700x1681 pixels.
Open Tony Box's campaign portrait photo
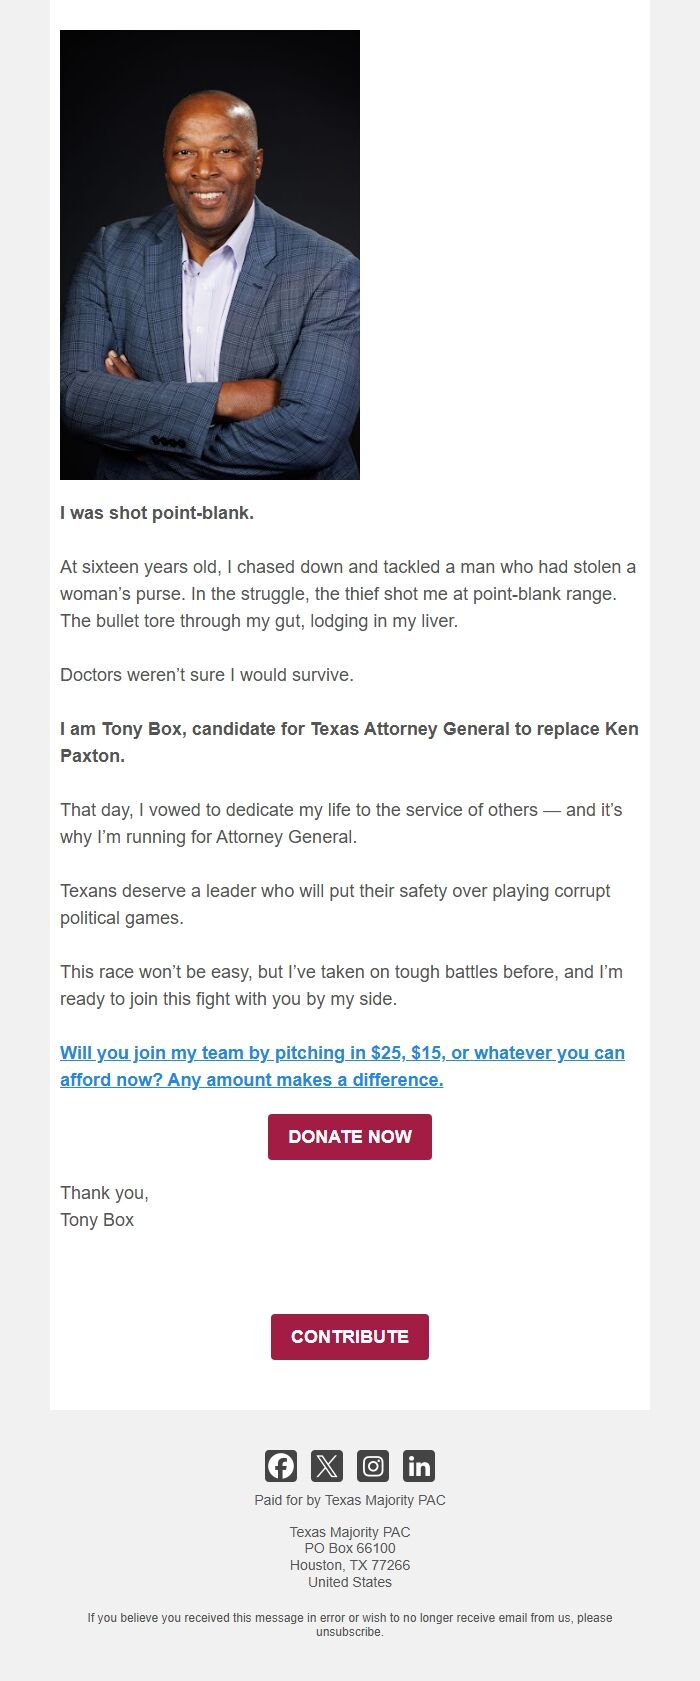[x=210, y=255]
